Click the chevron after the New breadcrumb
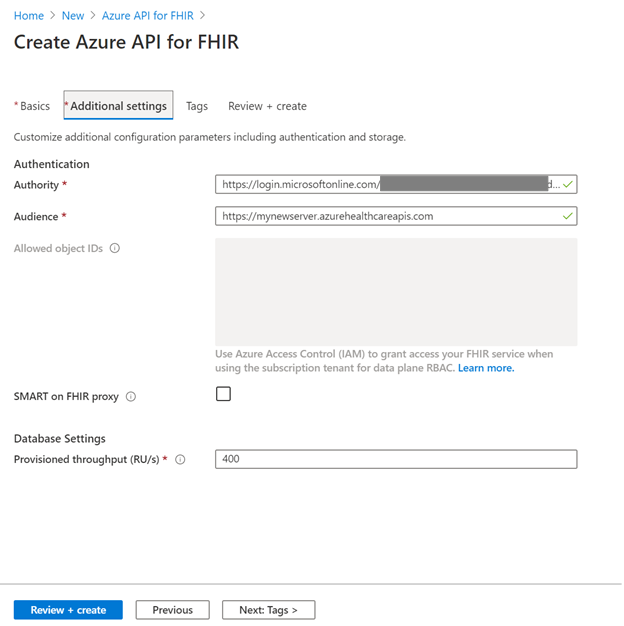Screen dimensions: 624x626 [93, 15]
